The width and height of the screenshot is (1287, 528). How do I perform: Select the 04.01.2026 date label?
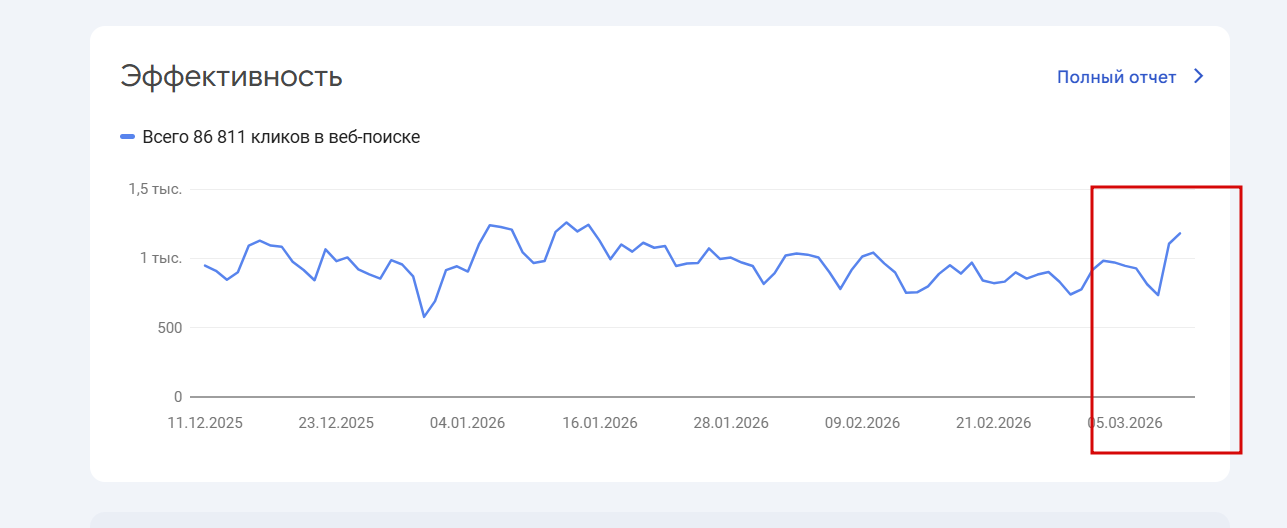tap(467, 423)
